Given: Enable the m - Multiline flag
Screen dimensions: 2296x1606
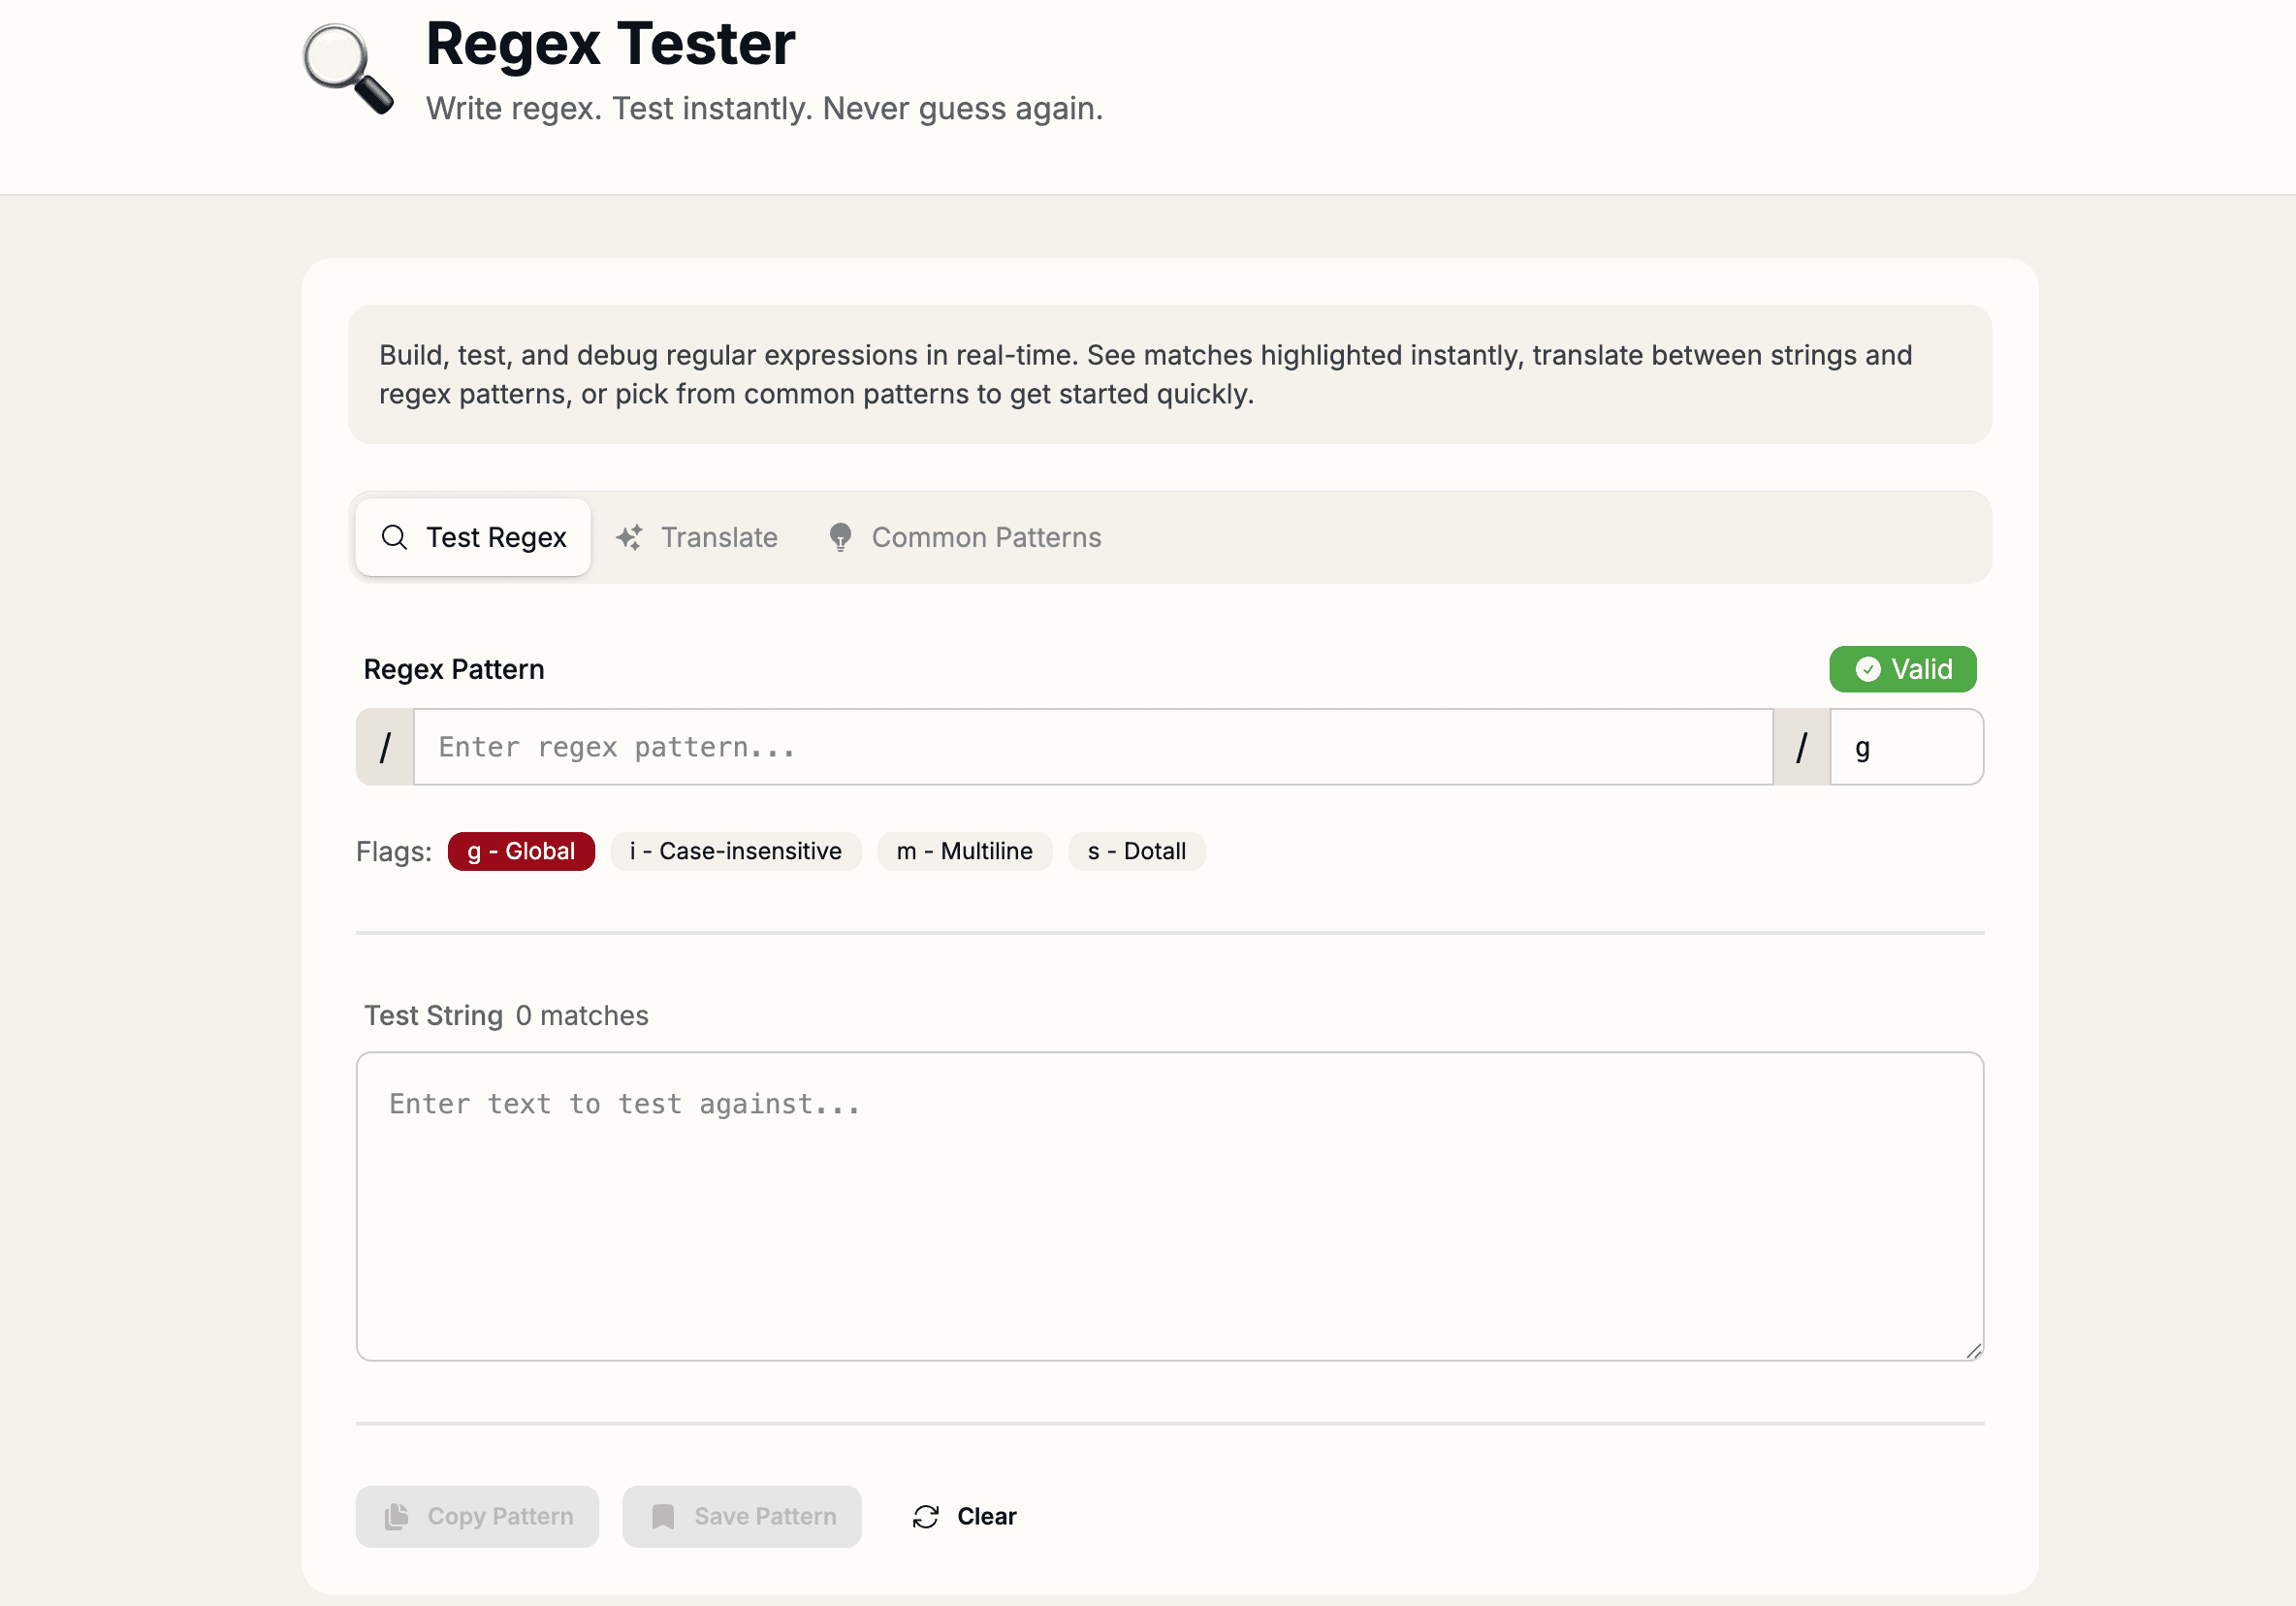Looking at the screenshot, I should [964, 851].
